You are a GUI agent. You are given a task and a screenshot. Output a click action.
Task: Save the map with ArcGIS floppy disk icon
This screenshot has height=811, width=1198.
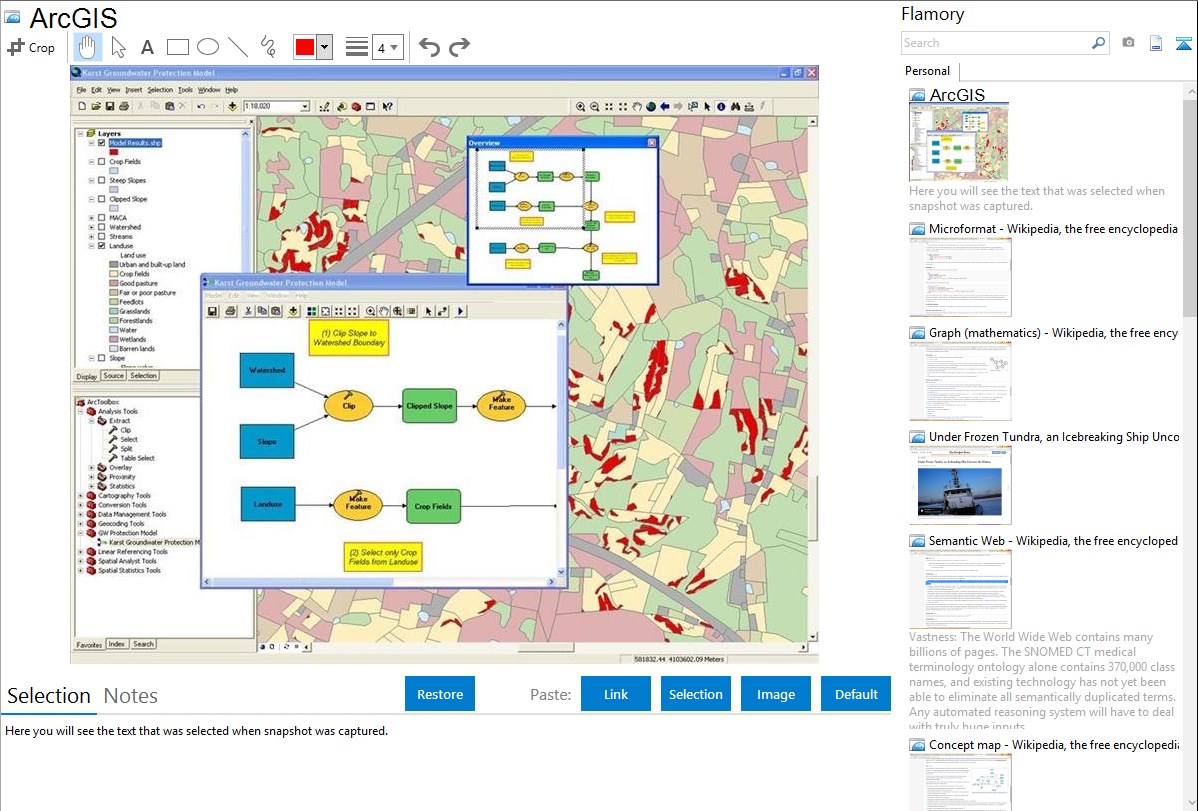(x=110, y=106)
